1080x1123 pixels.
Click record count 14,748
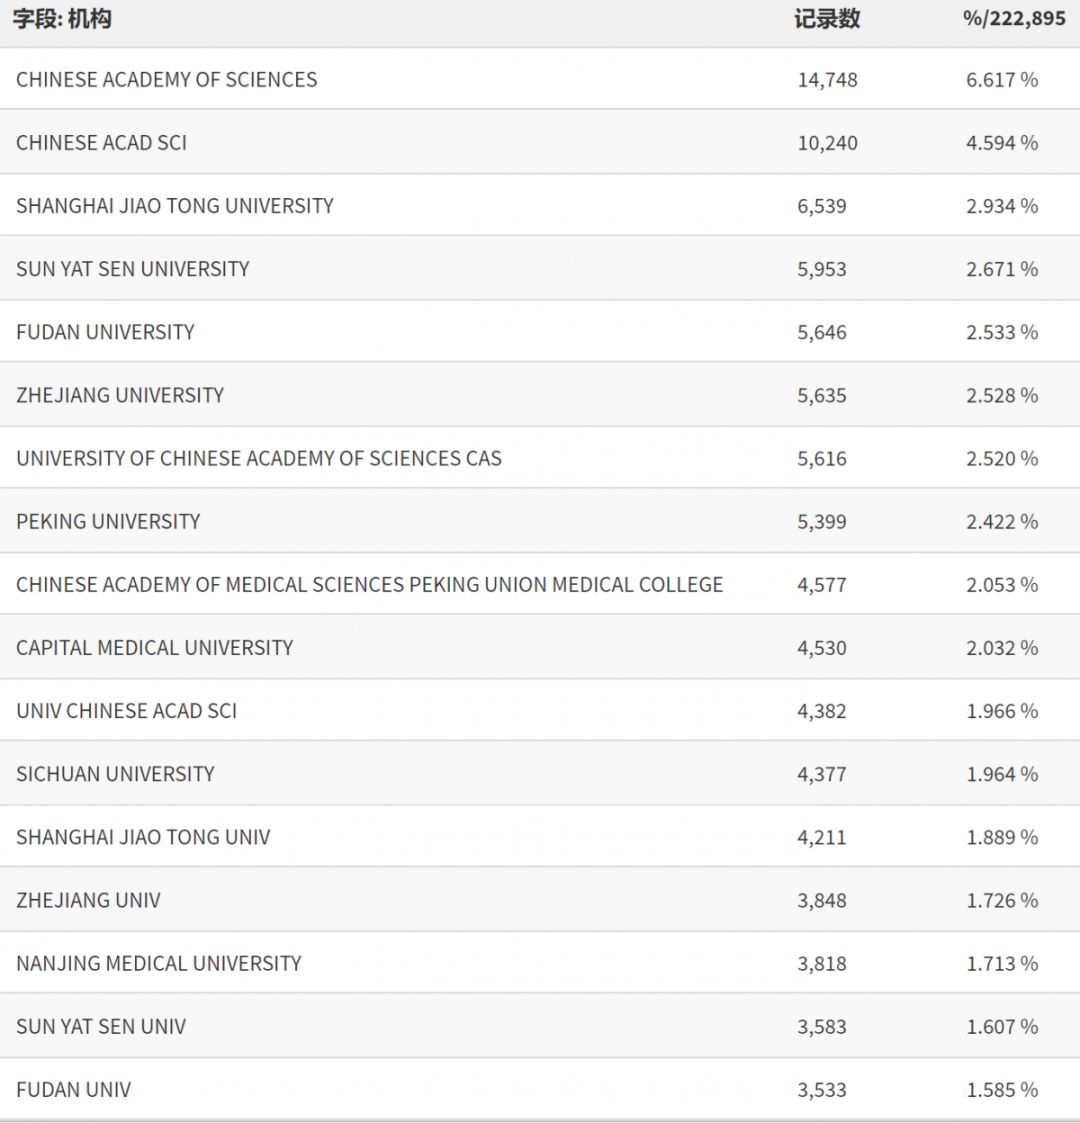click(827, 80)
